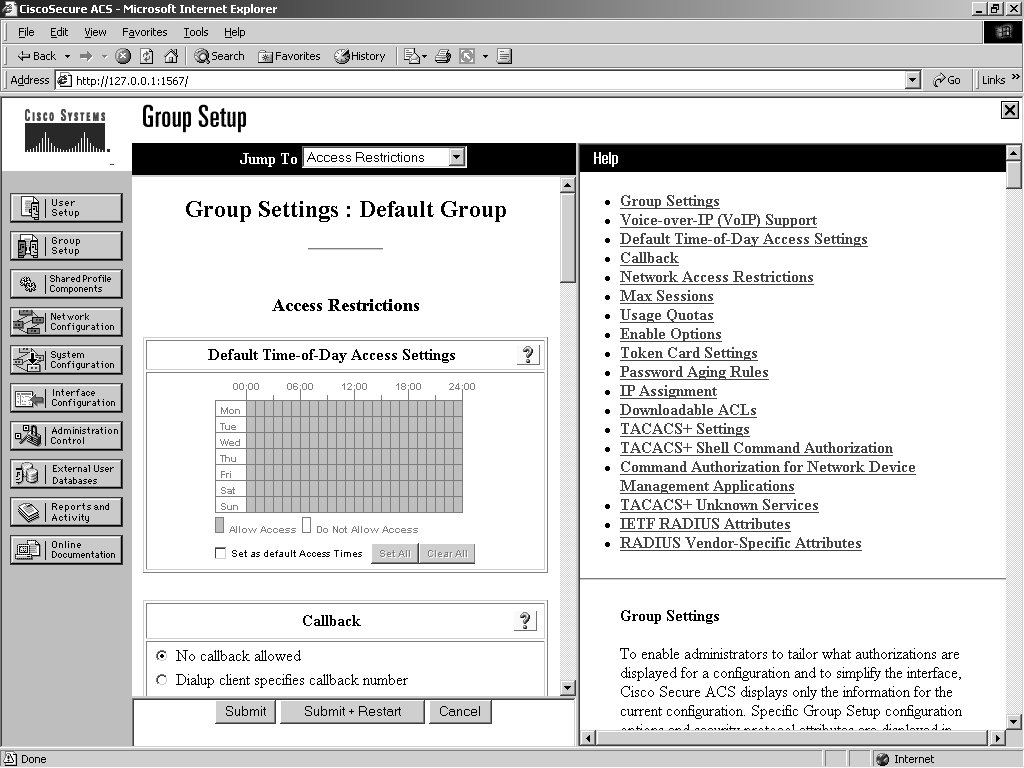Open help for Default Time-of-Day Access Settings
The image size is (1024, 768).
(528, 355)
